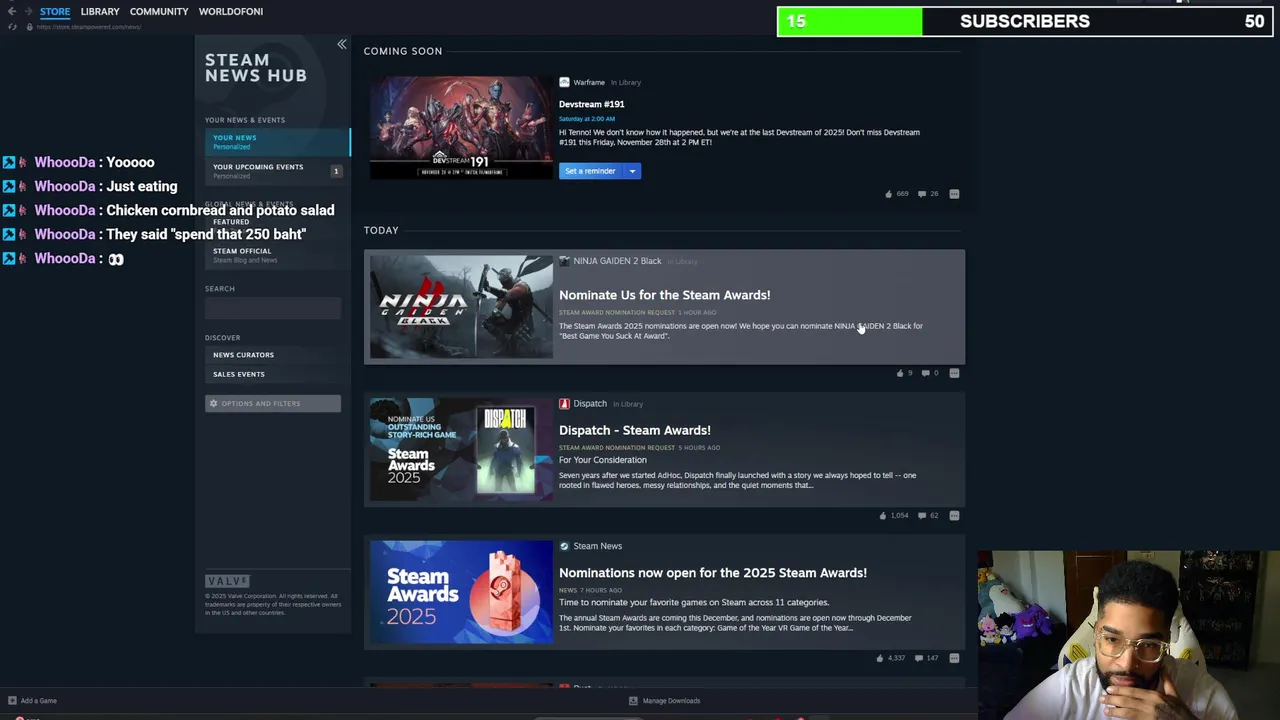Image resolution: width=1280 pixels, height=720 pixels.
Task: Click the upcoming events count badge
Action: pos(336,171)
